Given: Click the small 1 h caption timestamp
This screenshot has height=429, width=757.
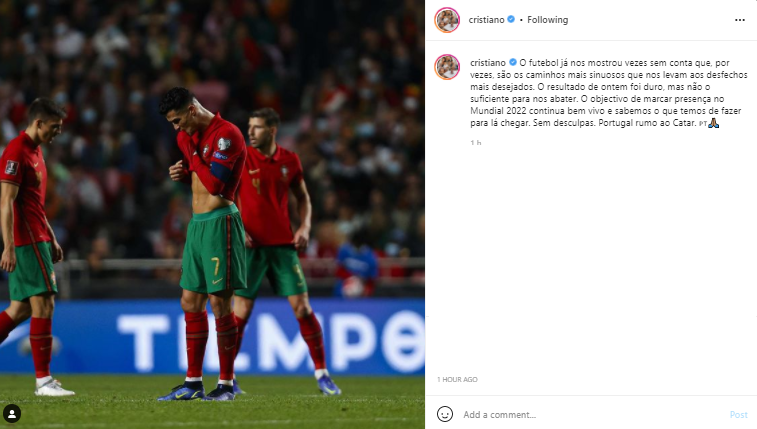Looking at the screenshot, I should pyautogui.click(x=476, y=142).
